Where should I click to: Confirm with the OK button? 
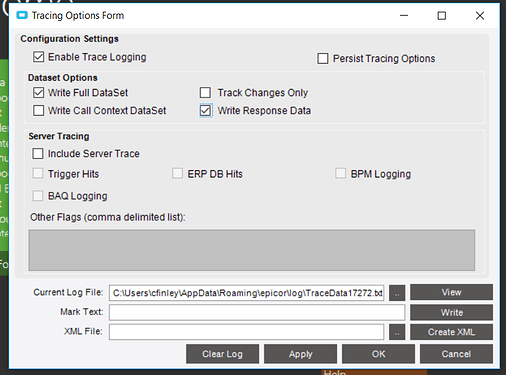click(378, 354)
